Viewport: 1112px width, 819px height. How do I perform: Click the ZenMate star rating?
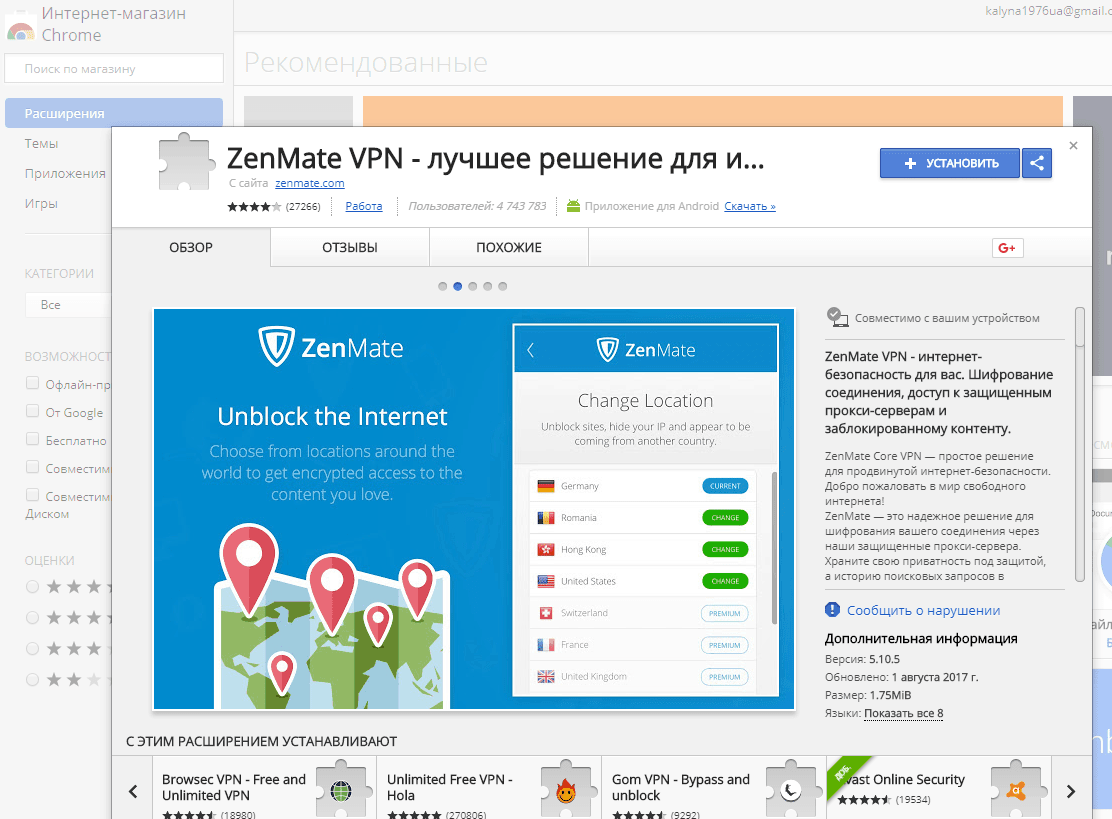(x=254, y=206)
